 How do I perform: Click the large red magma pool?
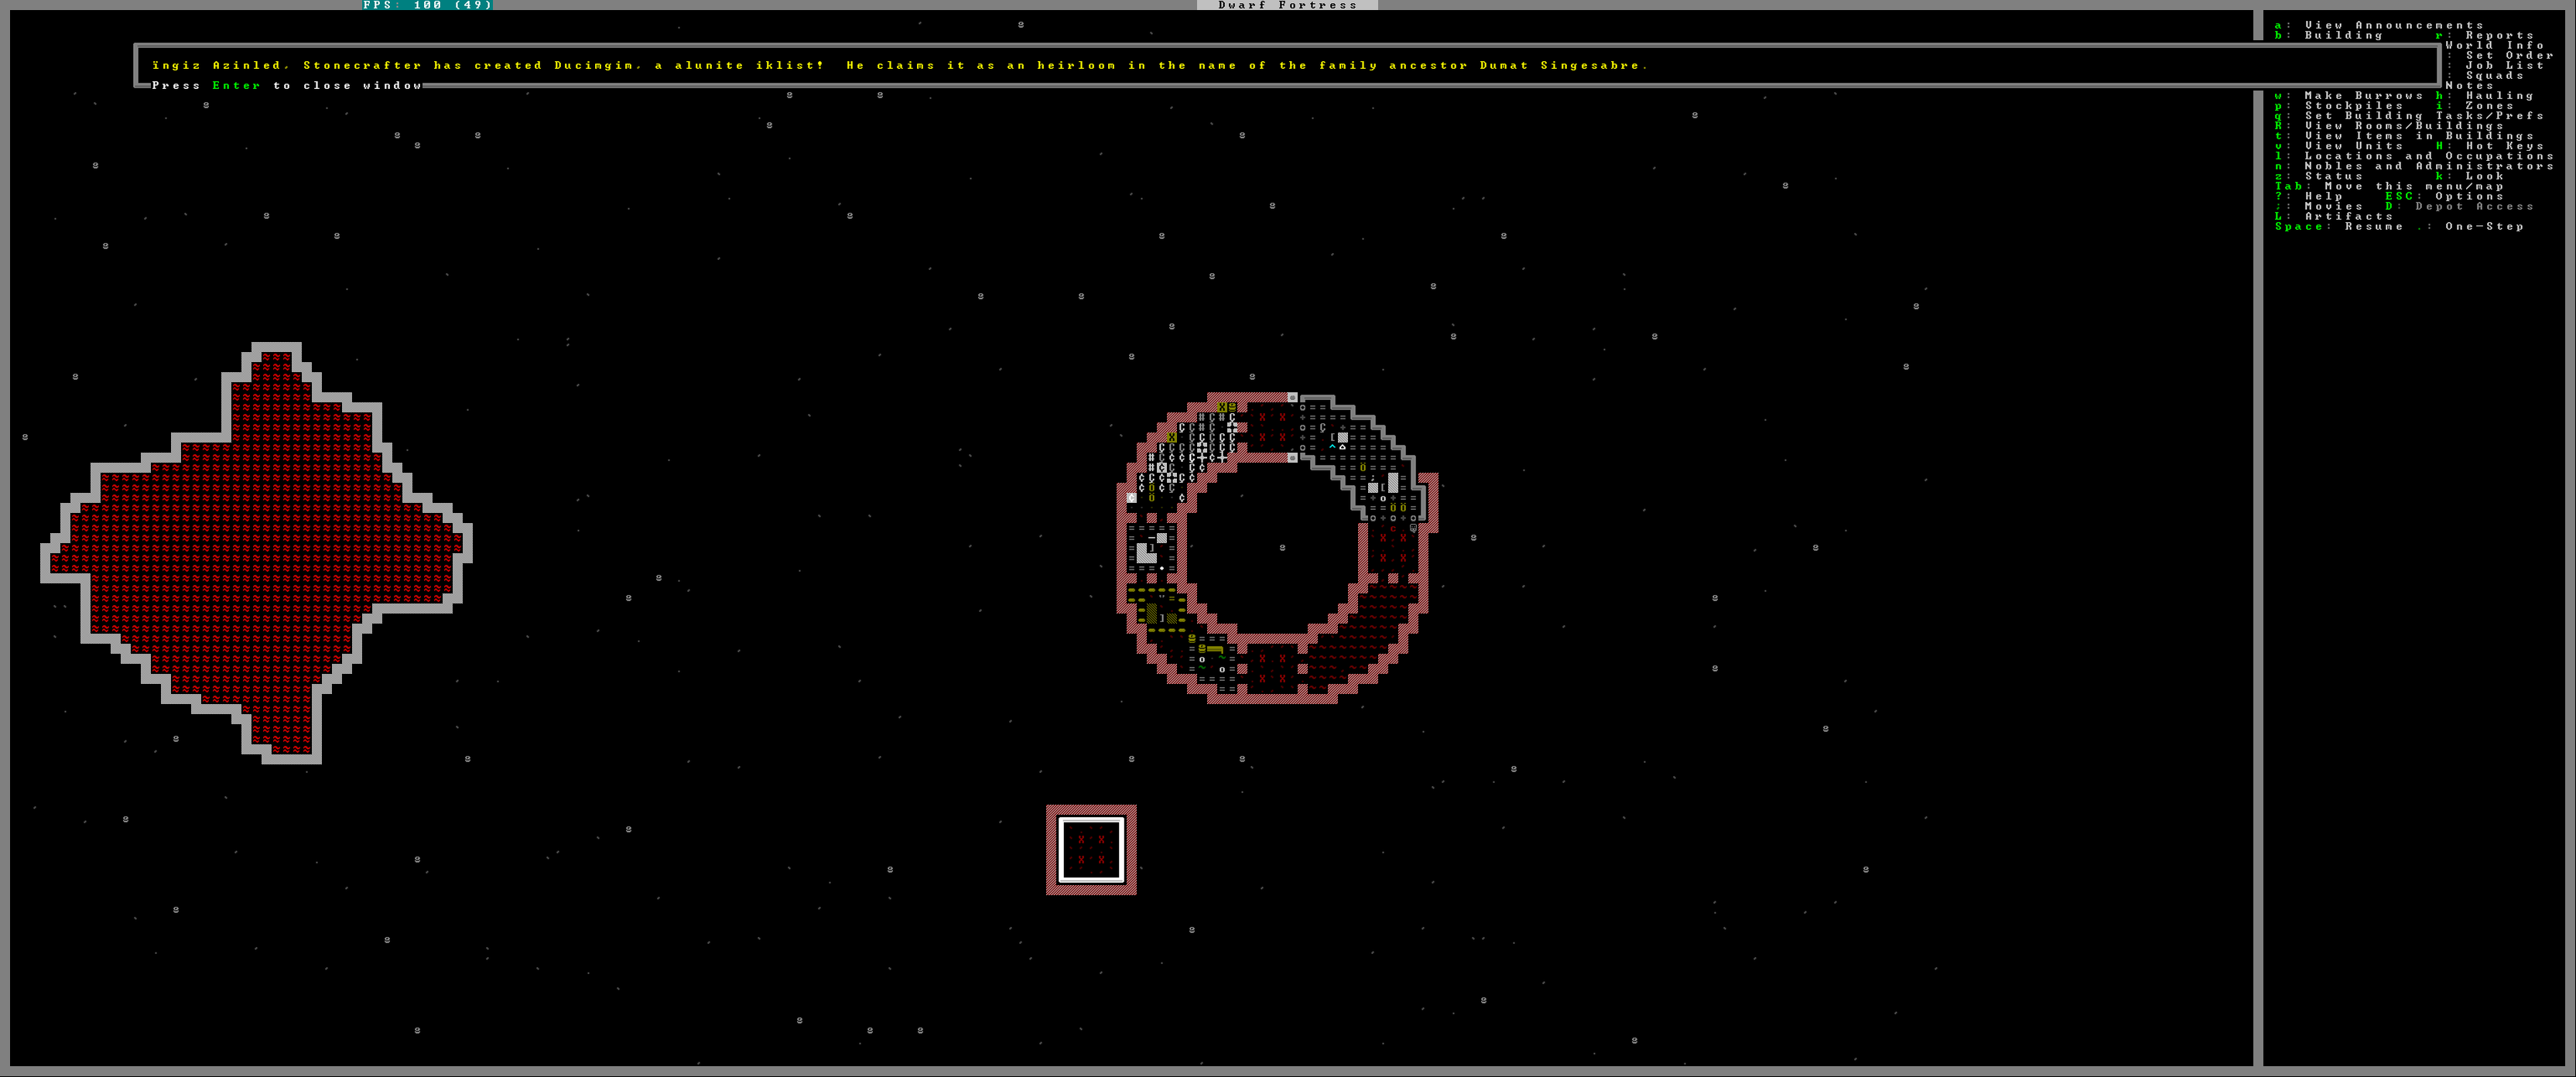pyautogui.click(x=256, y=552)
